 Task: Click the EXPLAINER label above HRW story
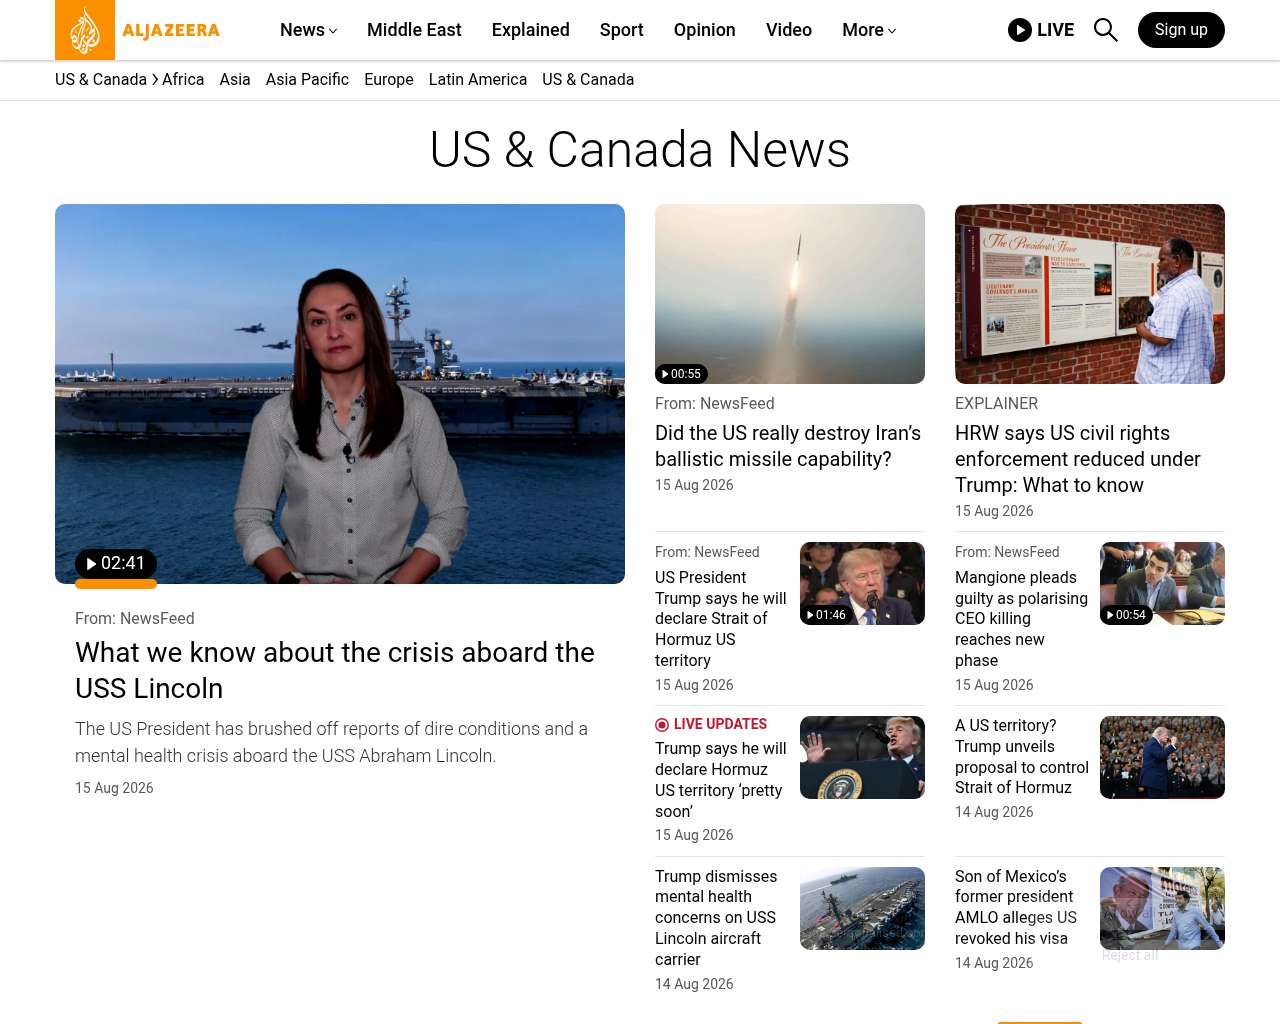997,404
